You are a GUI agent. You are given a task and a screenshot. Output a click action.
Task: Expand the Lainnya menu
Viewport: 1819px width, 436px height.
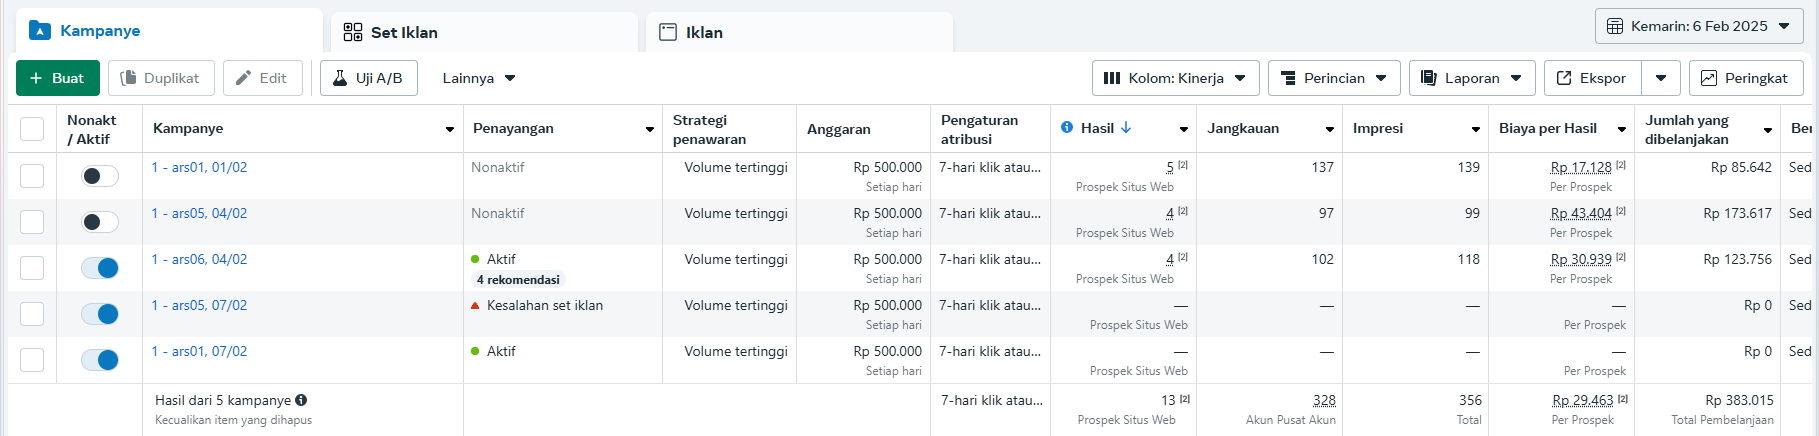pyautogui.click(x=479, y=78)
